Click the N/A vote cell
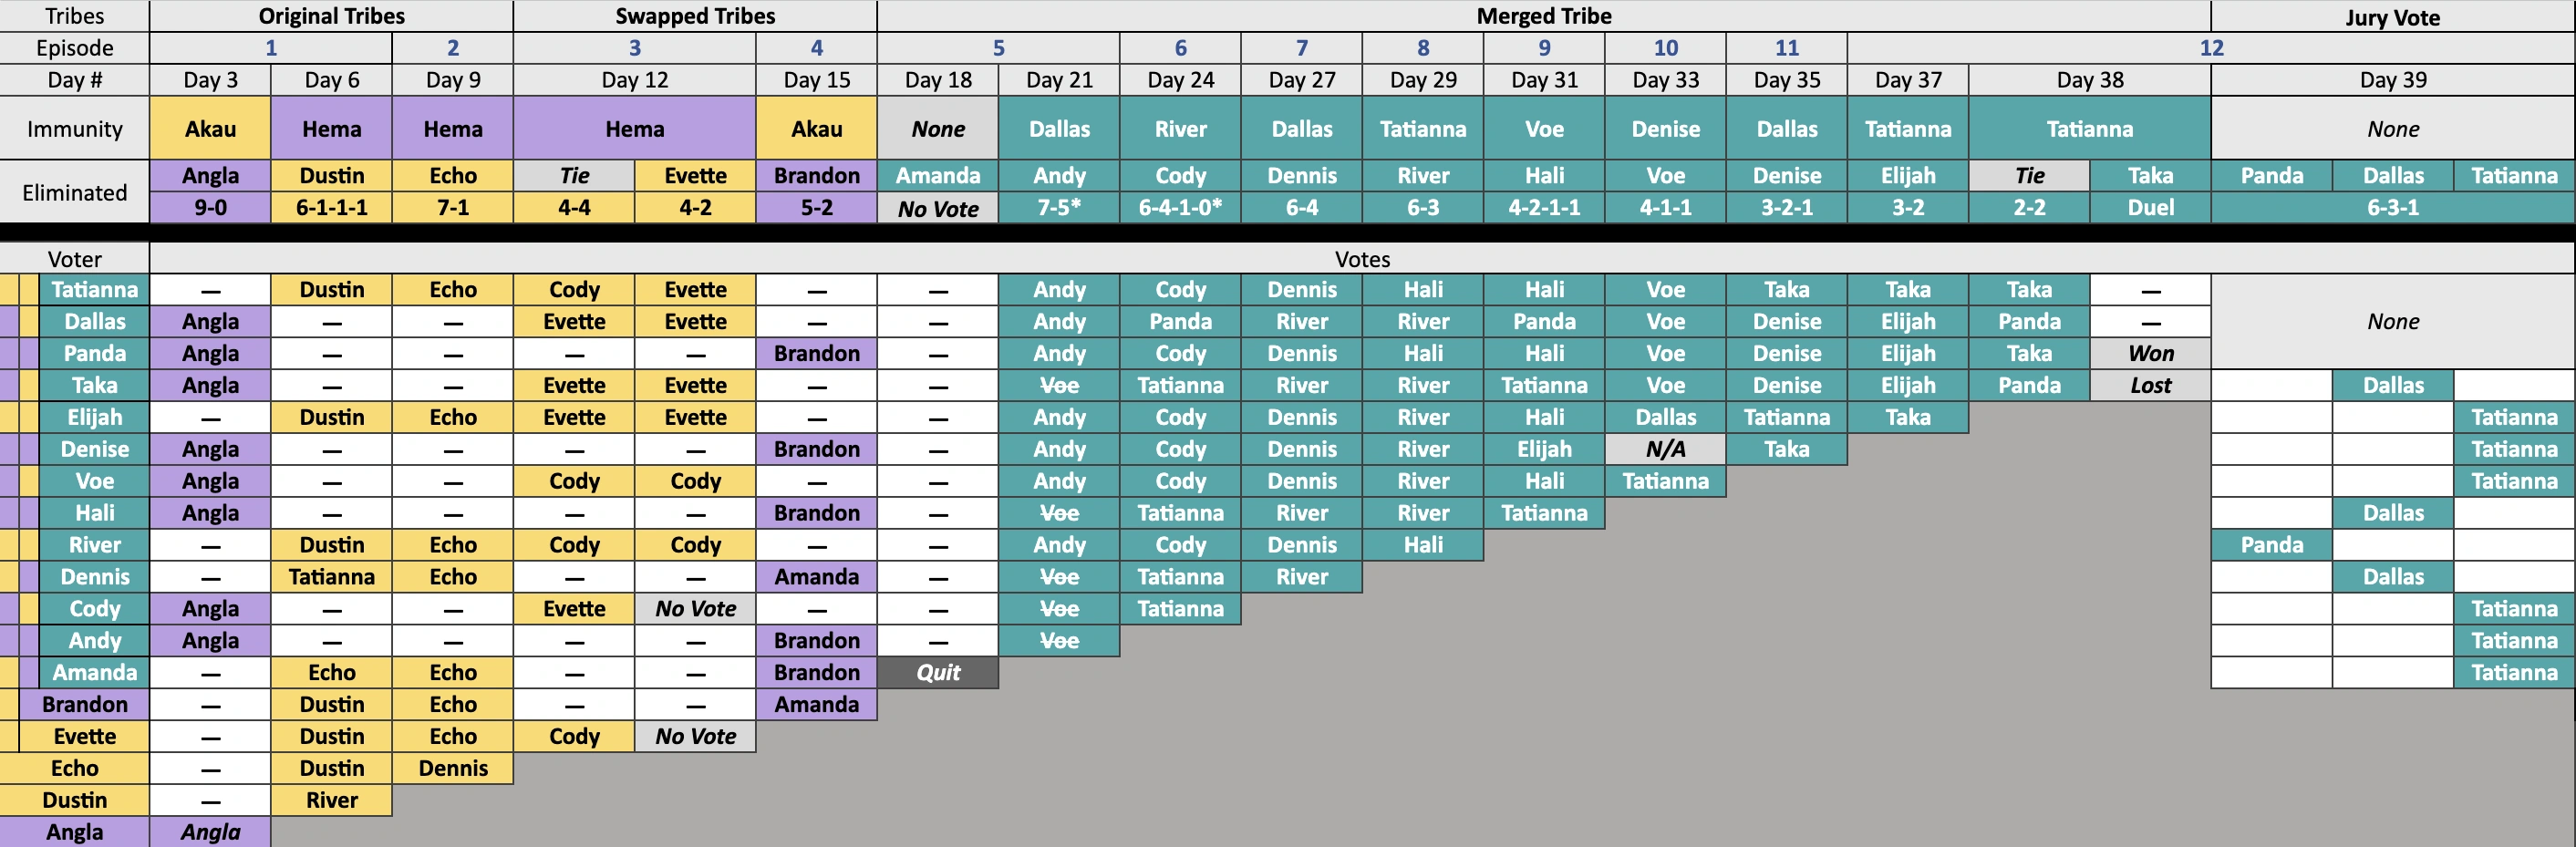Image resolution: width=2576 pixels, height=847 pixels. (x=1665, y=449)
